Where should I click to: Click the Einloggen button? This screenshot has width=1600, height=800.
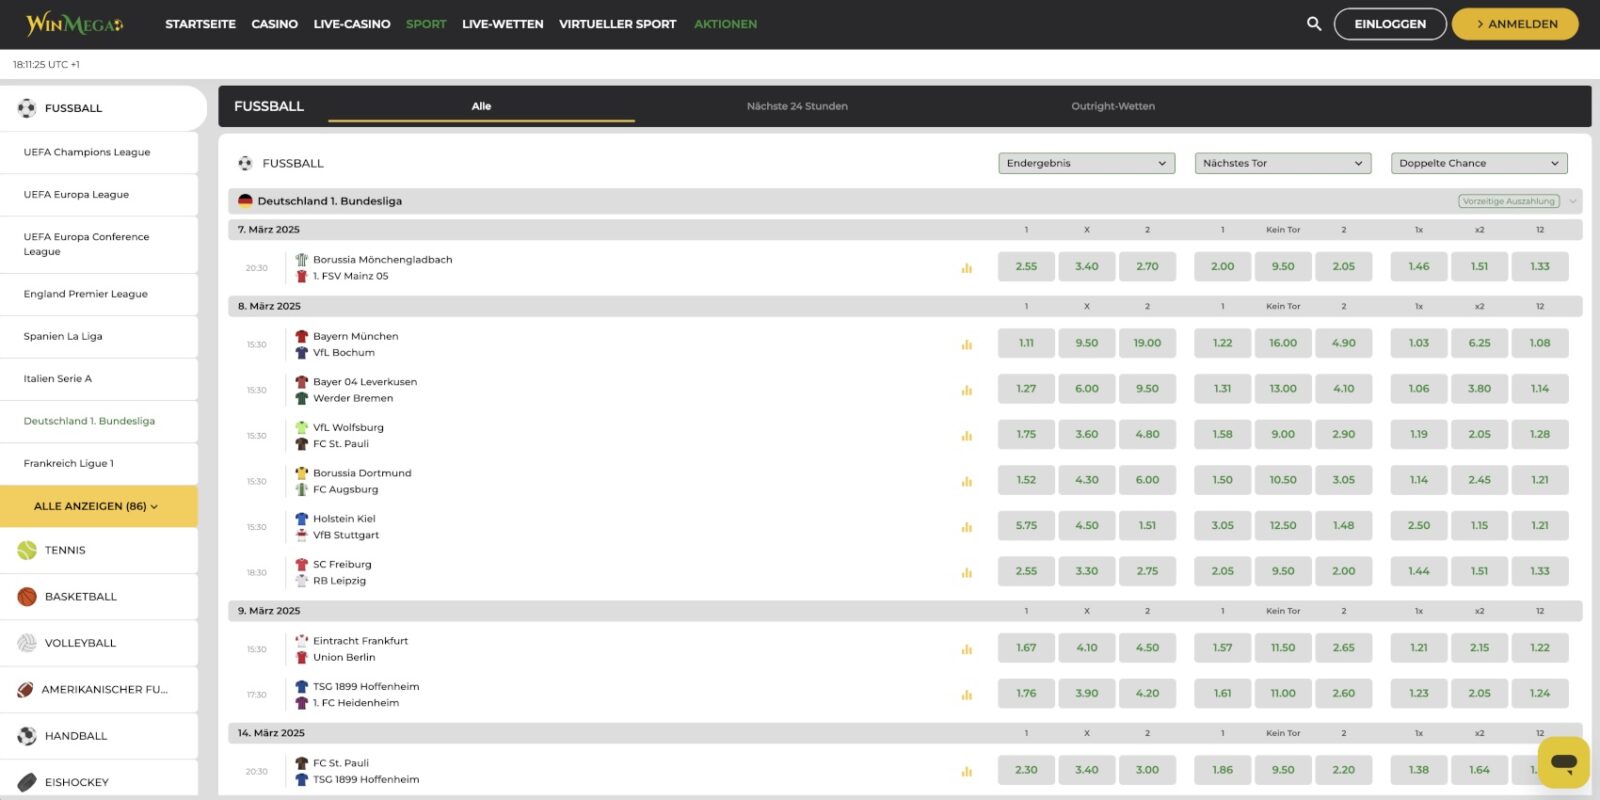click(x=1390, y=24)
